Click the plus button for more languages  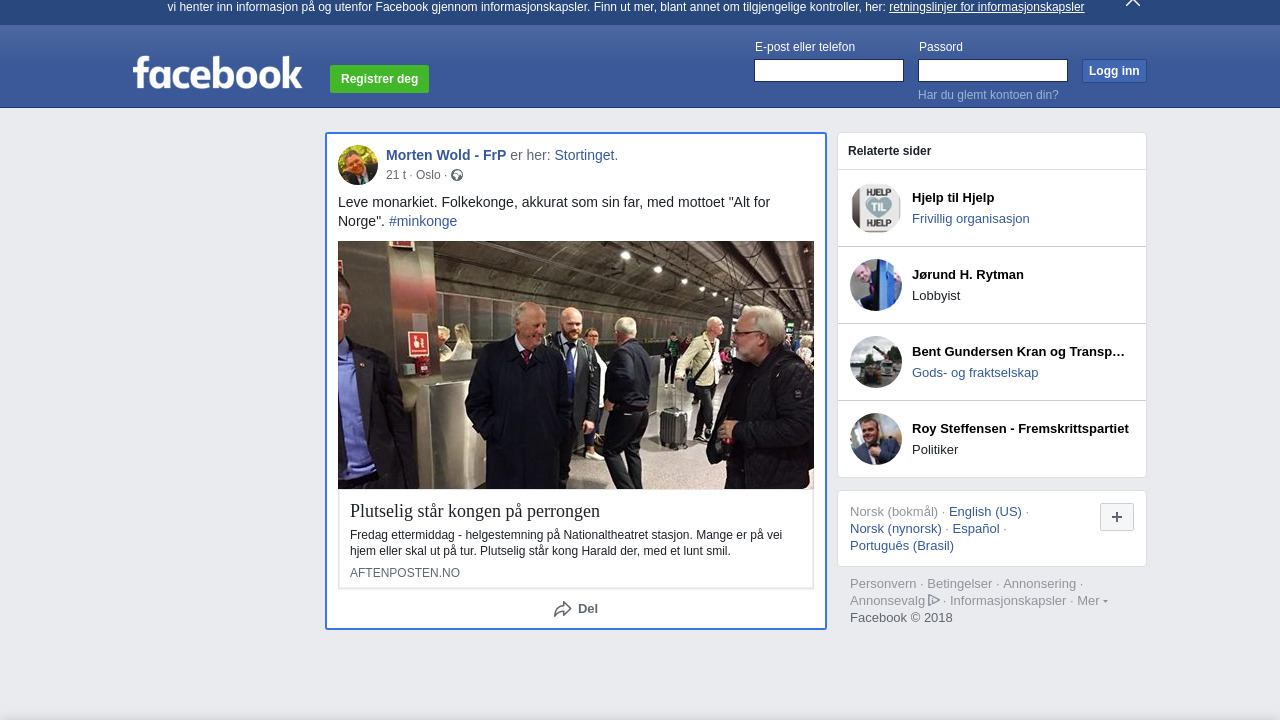1117,517
